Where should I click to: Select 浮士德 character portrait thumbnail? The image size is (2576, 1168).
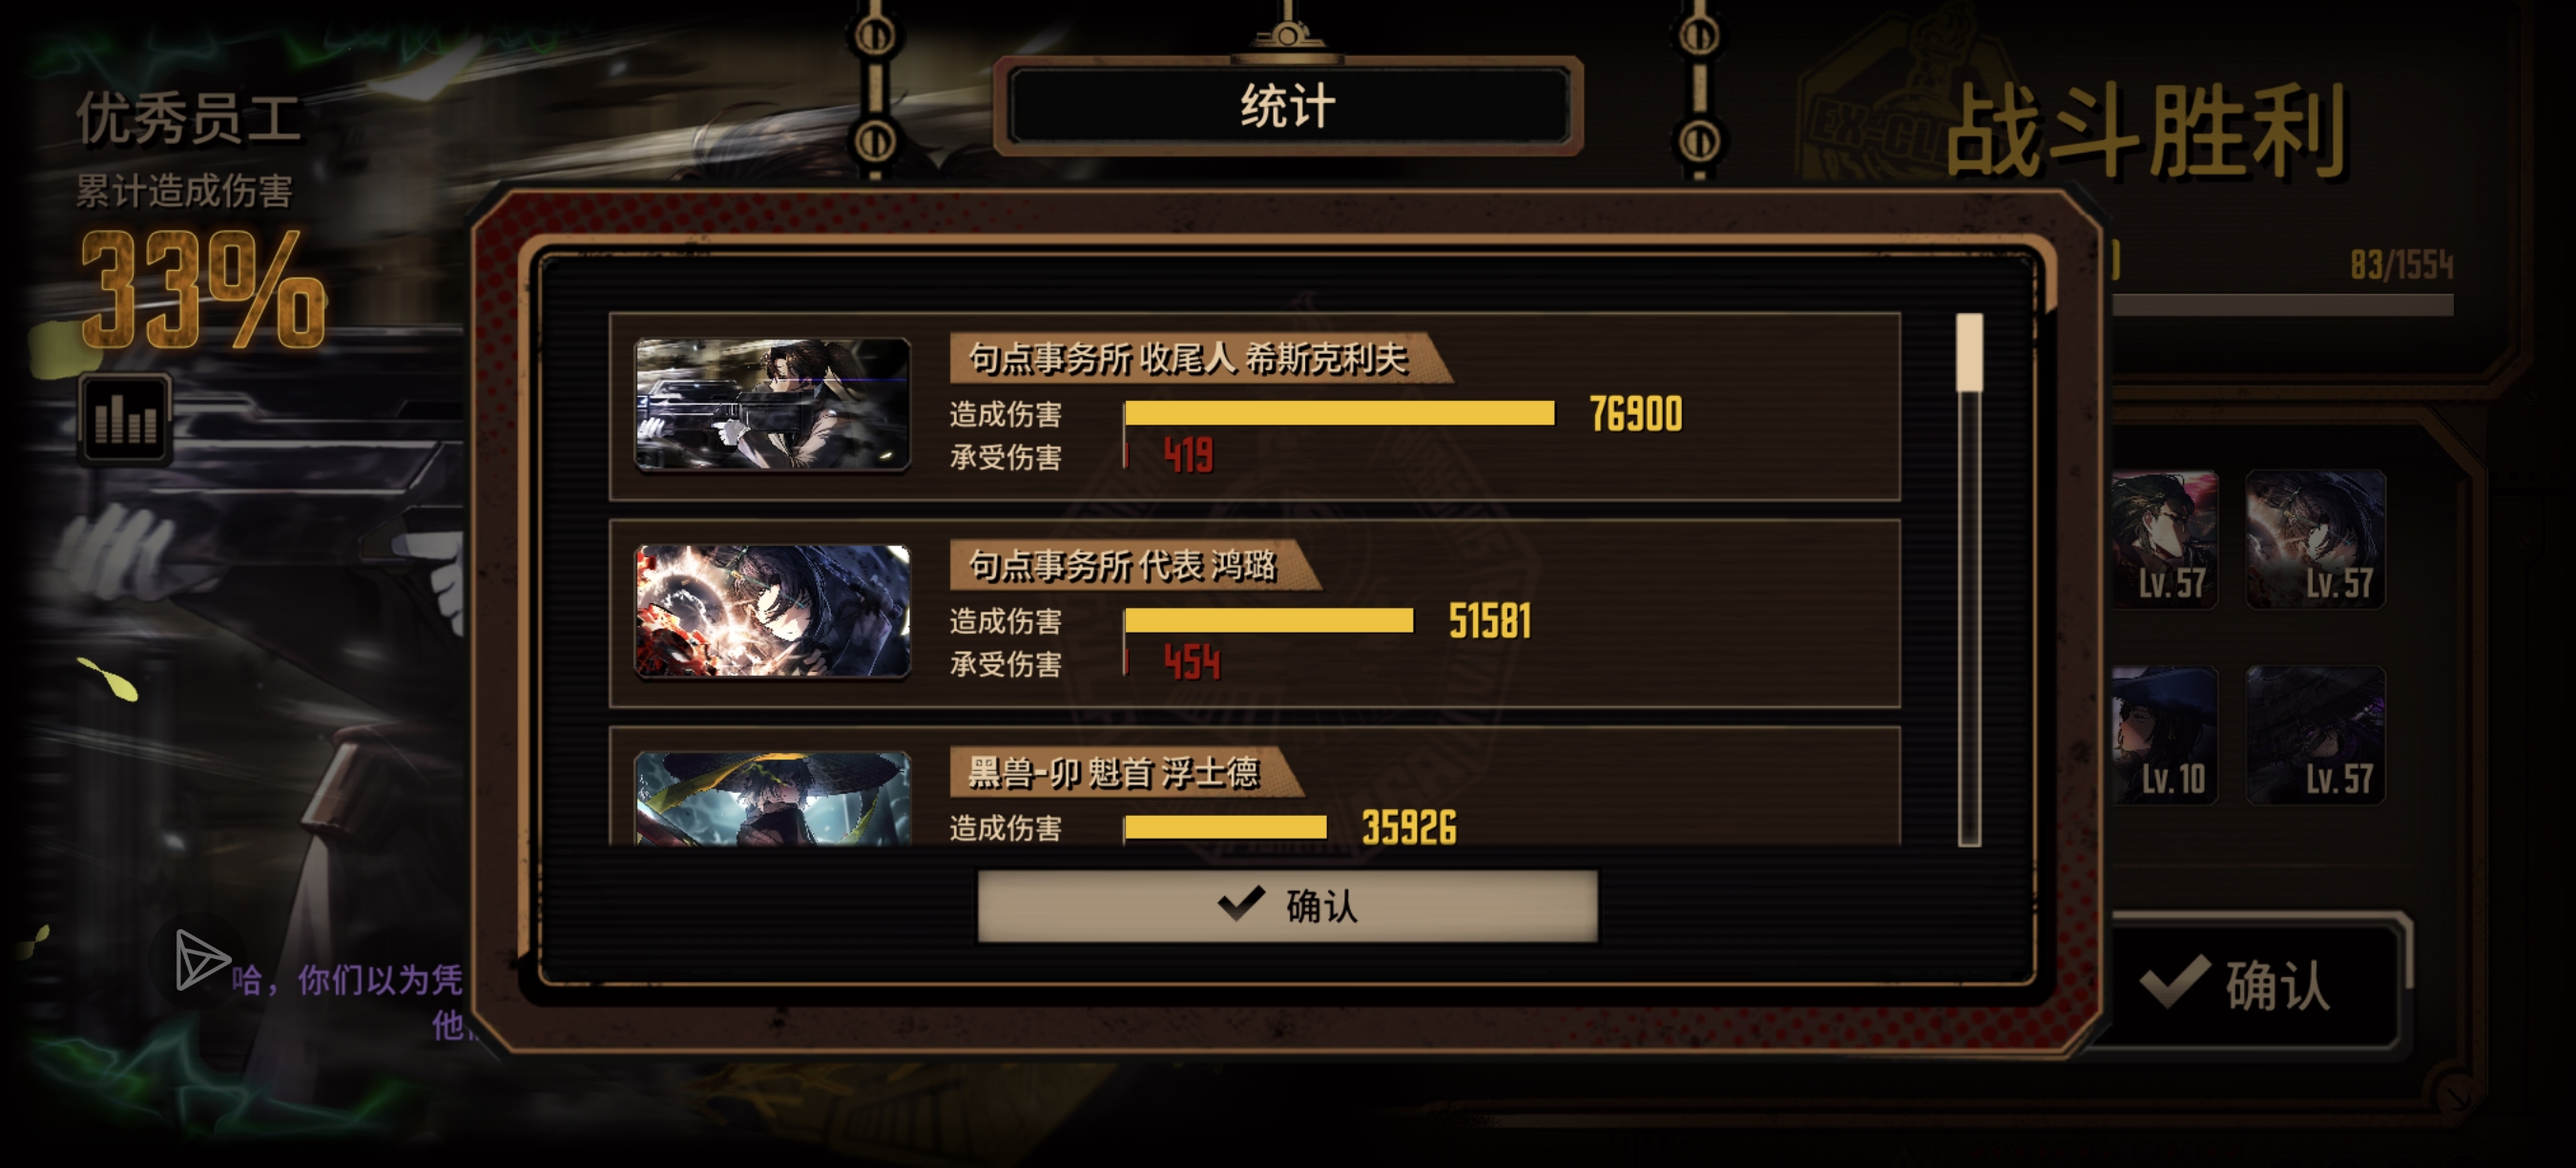pyautogui.click(x=772, y=798)
